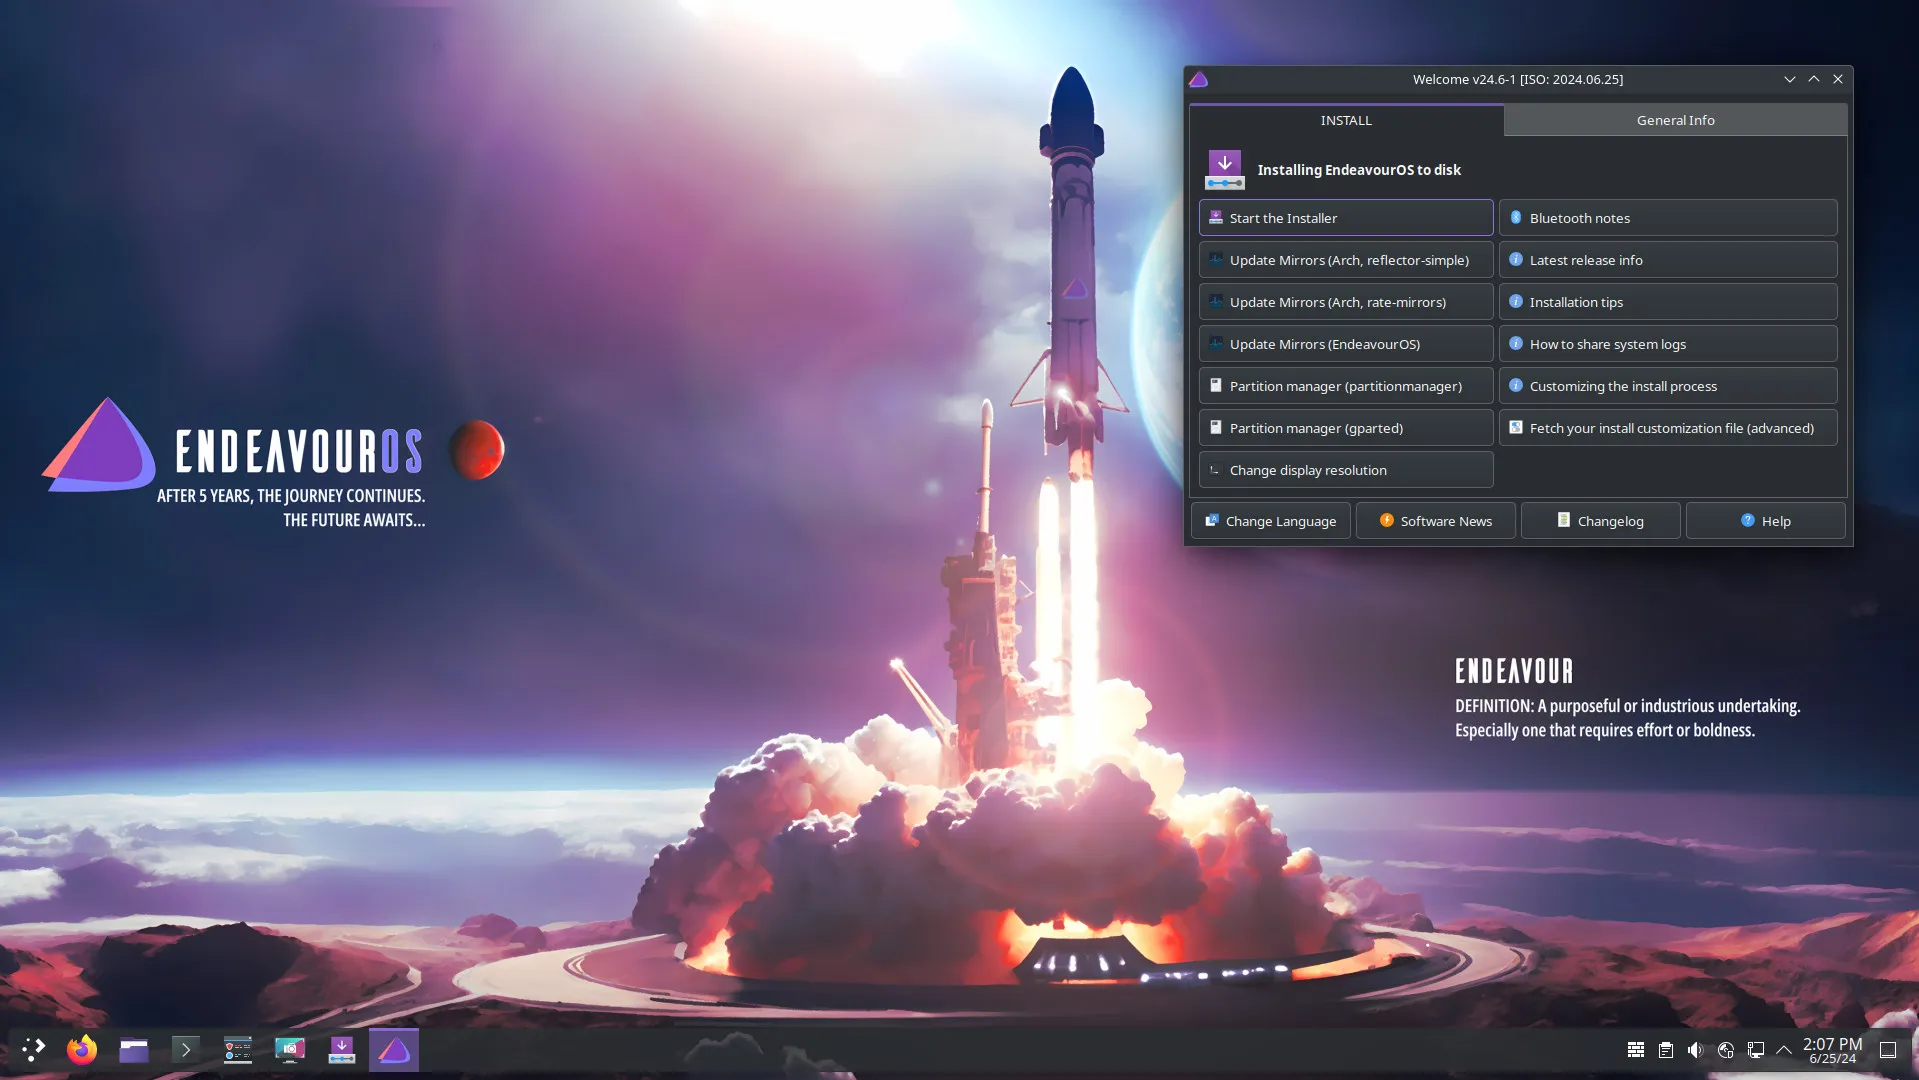
Task: Launch the Konsole terminal from taskbar
Action: click(186, 1050)
